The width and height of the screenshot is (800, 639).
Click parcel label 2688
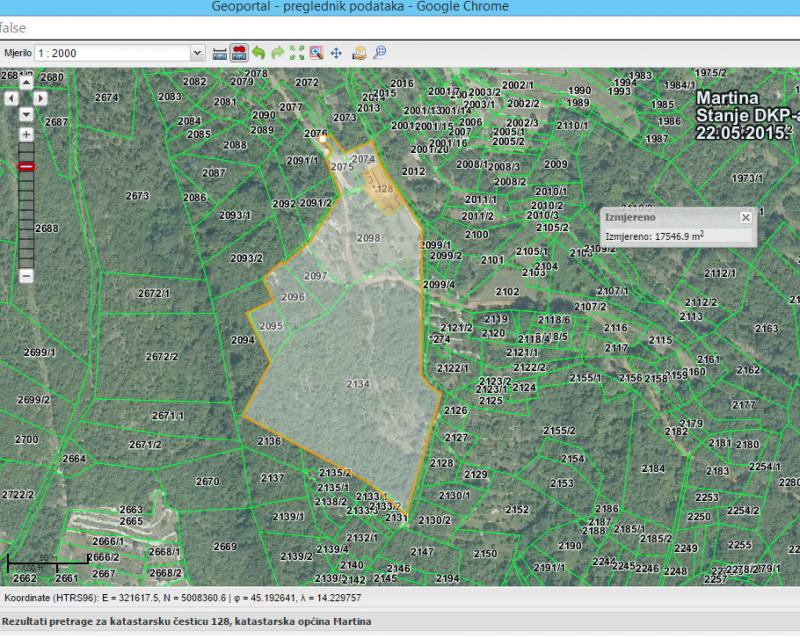click(46, 228)
